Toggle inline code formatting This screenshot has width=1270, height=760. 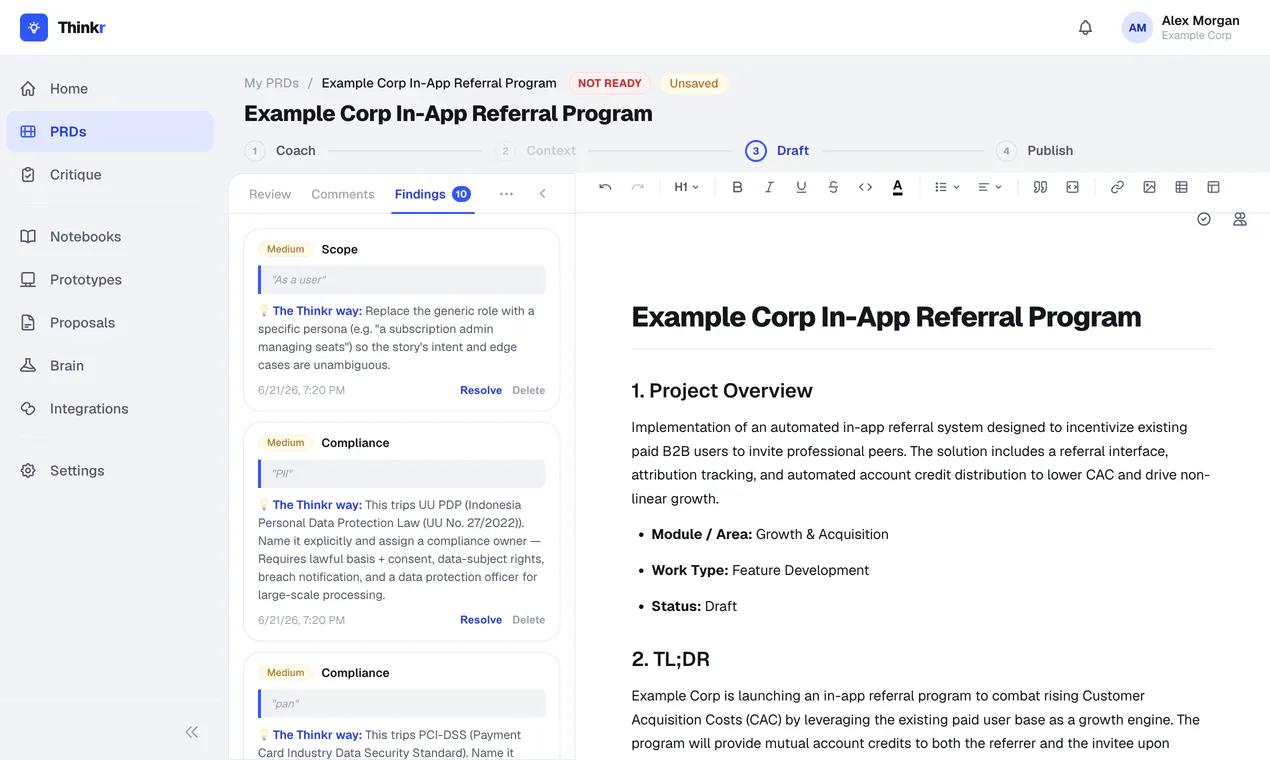(x=865, y=187)
